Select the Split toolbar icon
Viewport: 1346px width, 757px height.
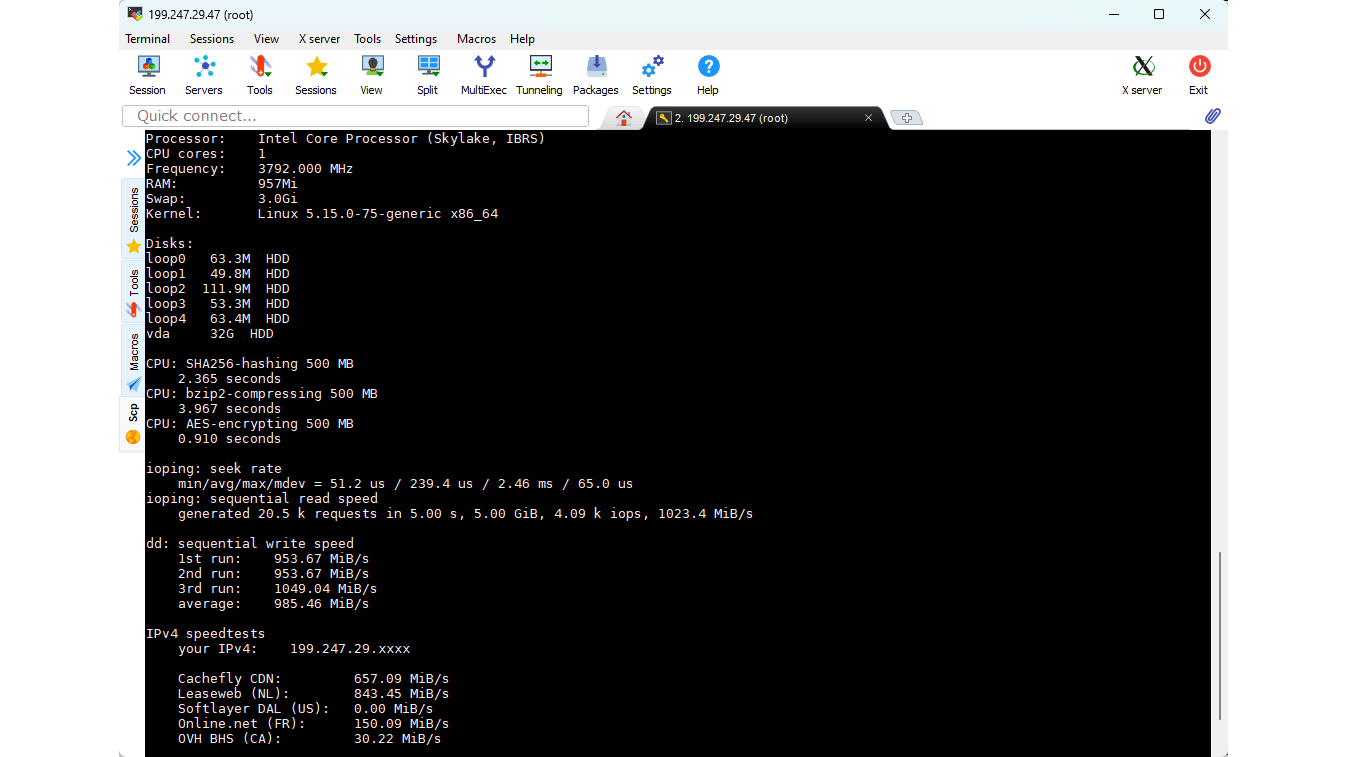tap(428, 75)
